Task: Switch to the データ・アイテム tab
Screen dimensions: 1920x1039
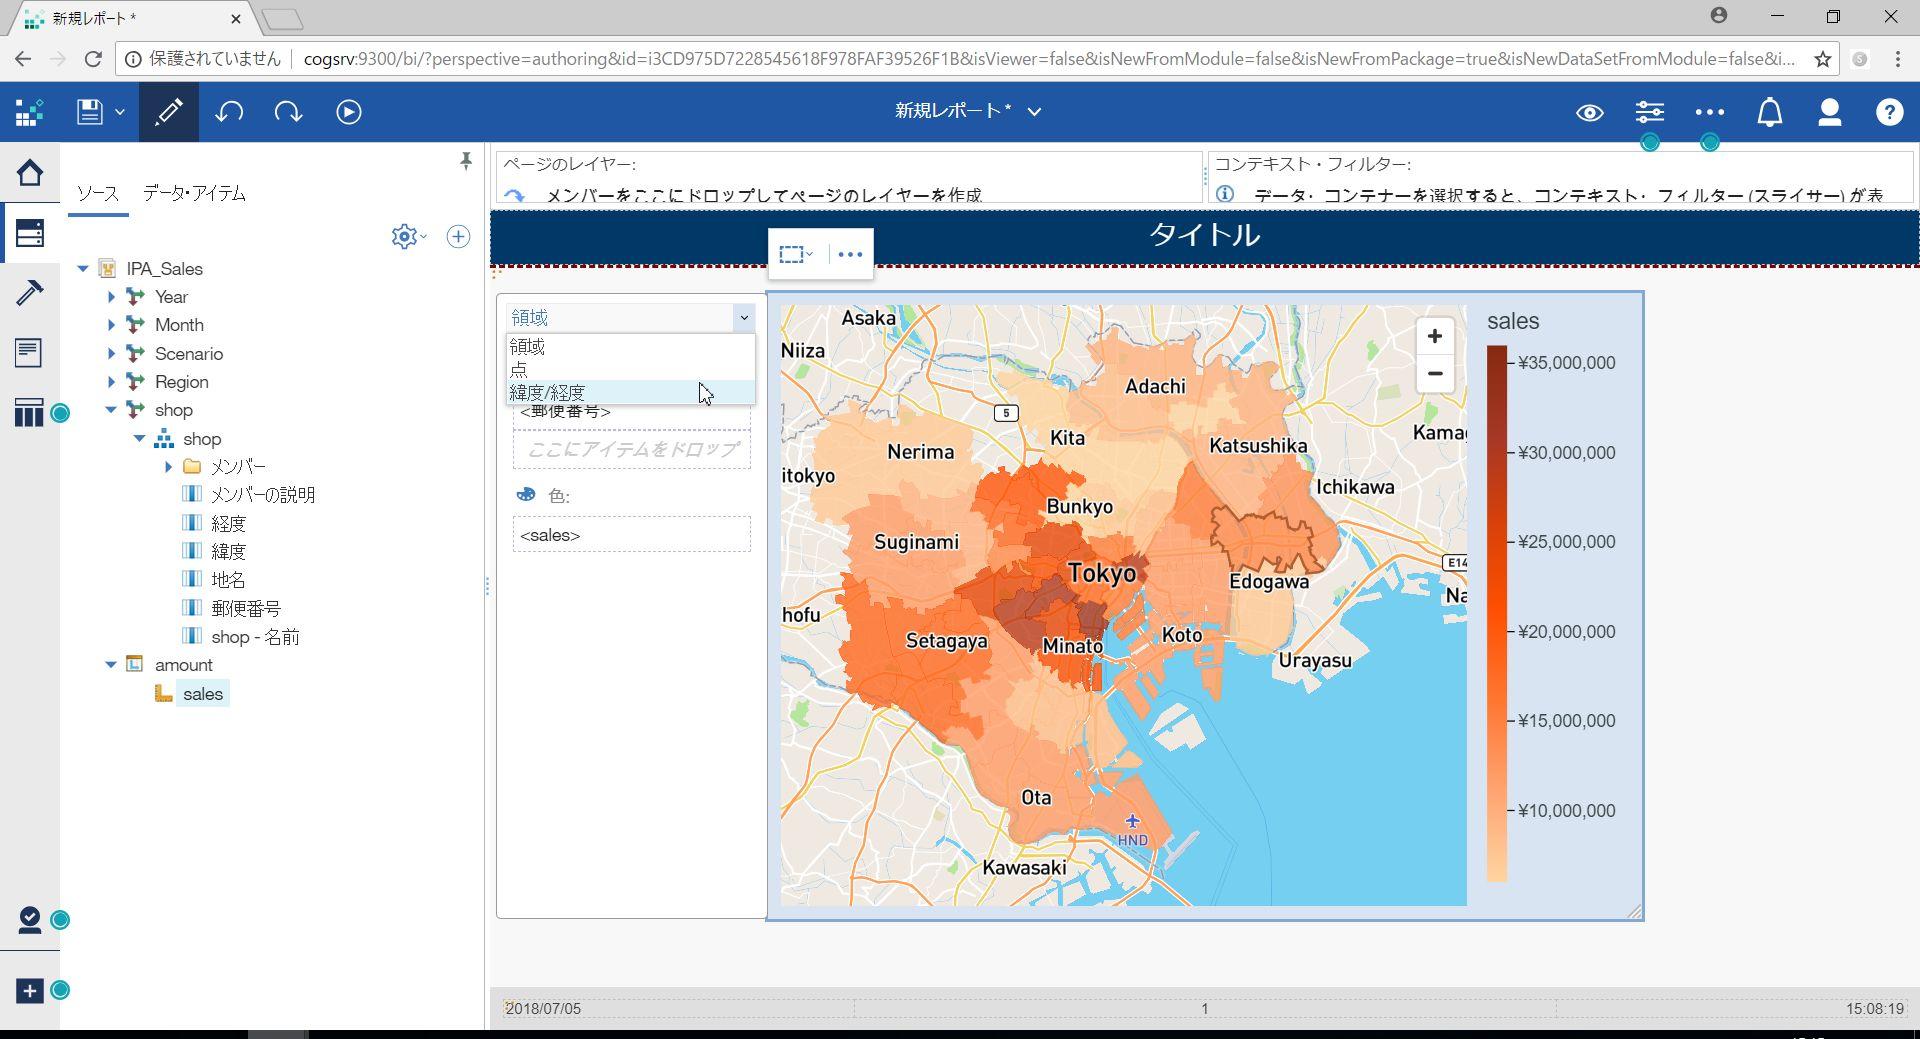Action: (x=194, y=194)
